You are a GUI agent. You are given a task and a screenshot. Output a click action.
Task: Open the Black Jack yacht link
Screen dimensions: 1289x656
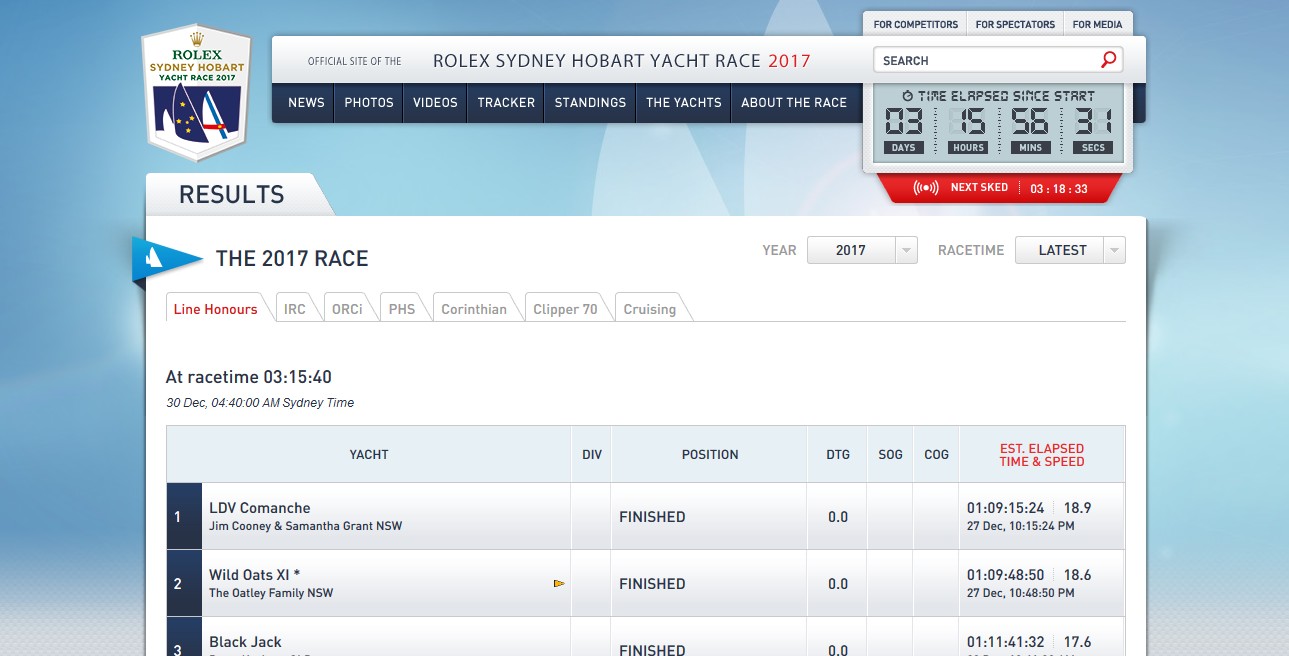click(245, 641)
